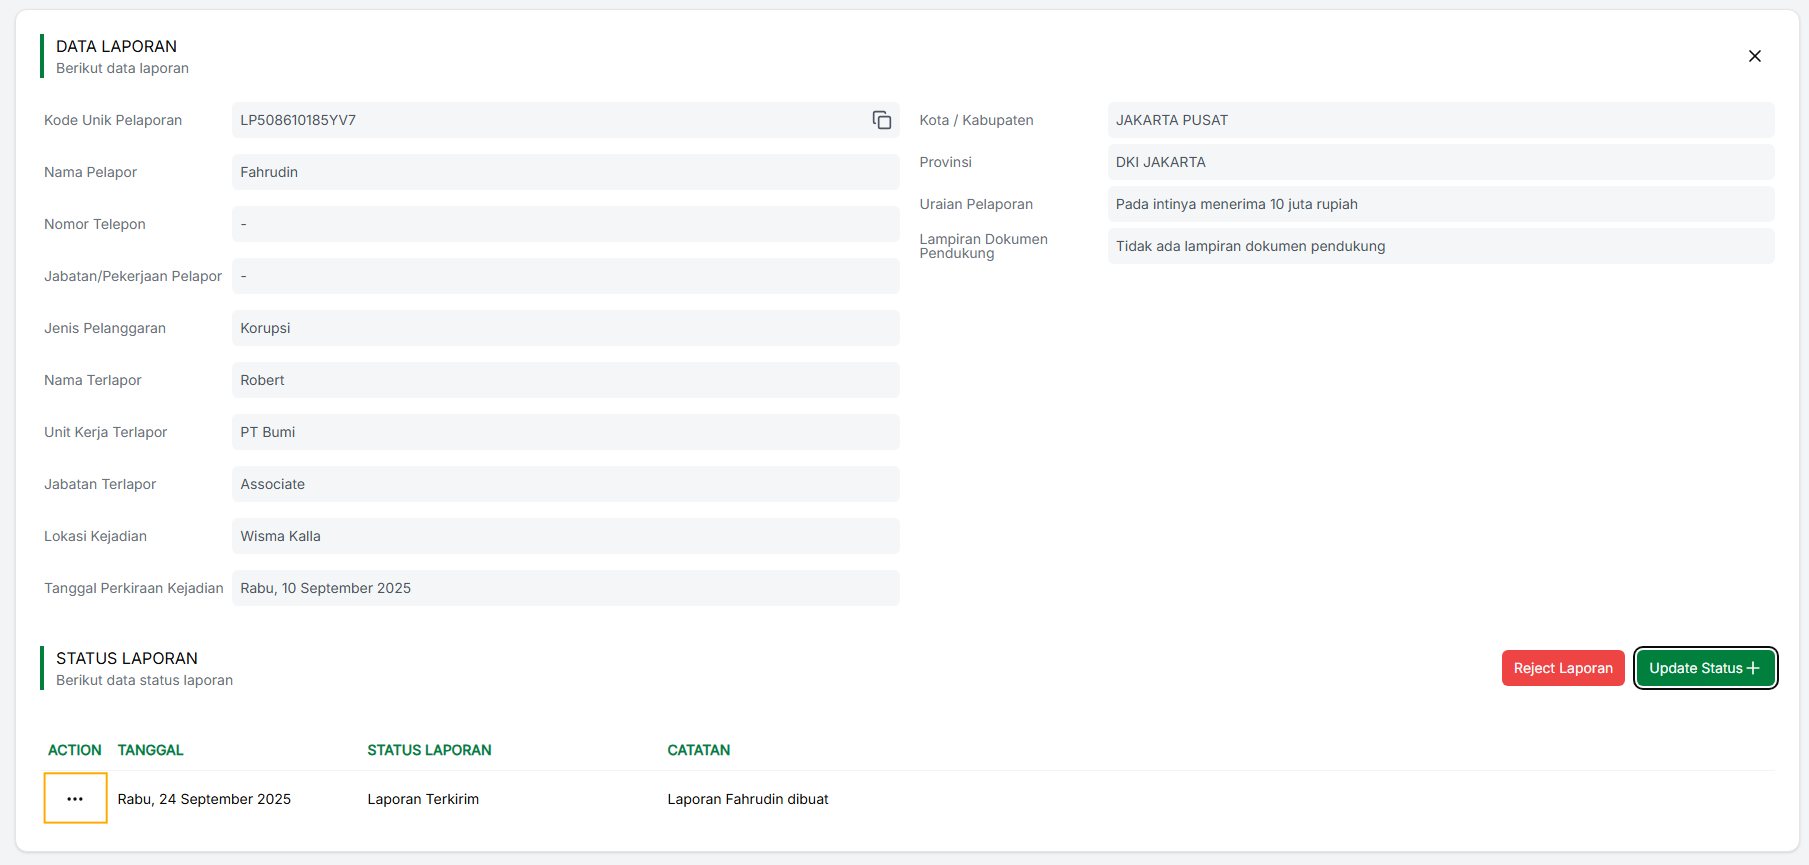1809x865 pixels.
Task: Click the Tanggal Perkiraan Kejadian label
Action: pyautogui.click(x=134, y=588)
